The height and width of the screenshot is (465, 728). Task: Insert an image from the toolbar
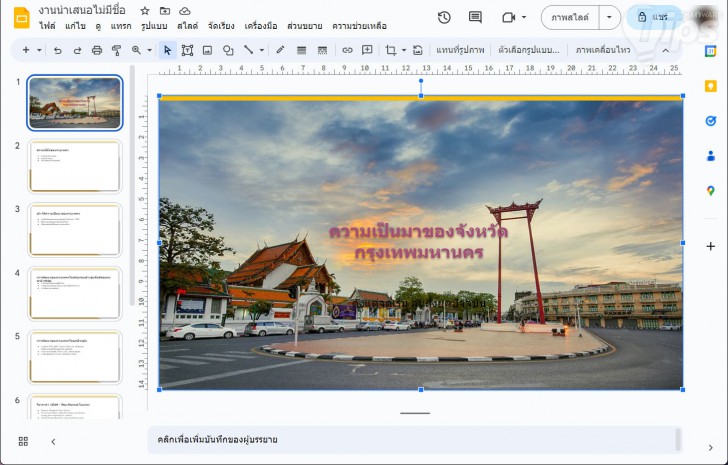point(207,50)
